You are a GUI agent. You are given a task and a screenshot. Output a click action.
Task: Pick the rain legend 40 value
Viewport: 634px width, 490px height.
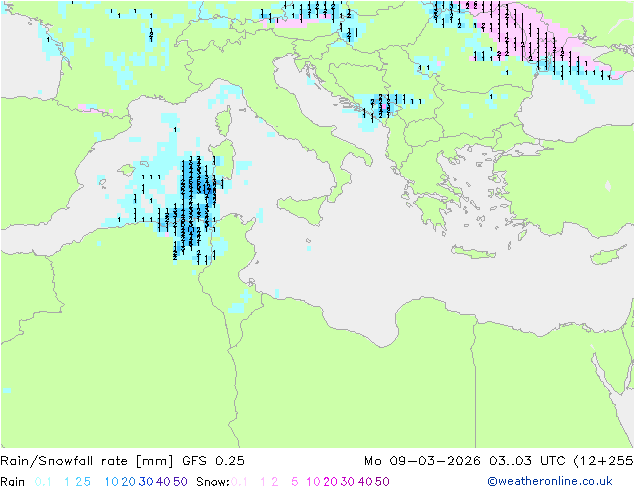163,482
